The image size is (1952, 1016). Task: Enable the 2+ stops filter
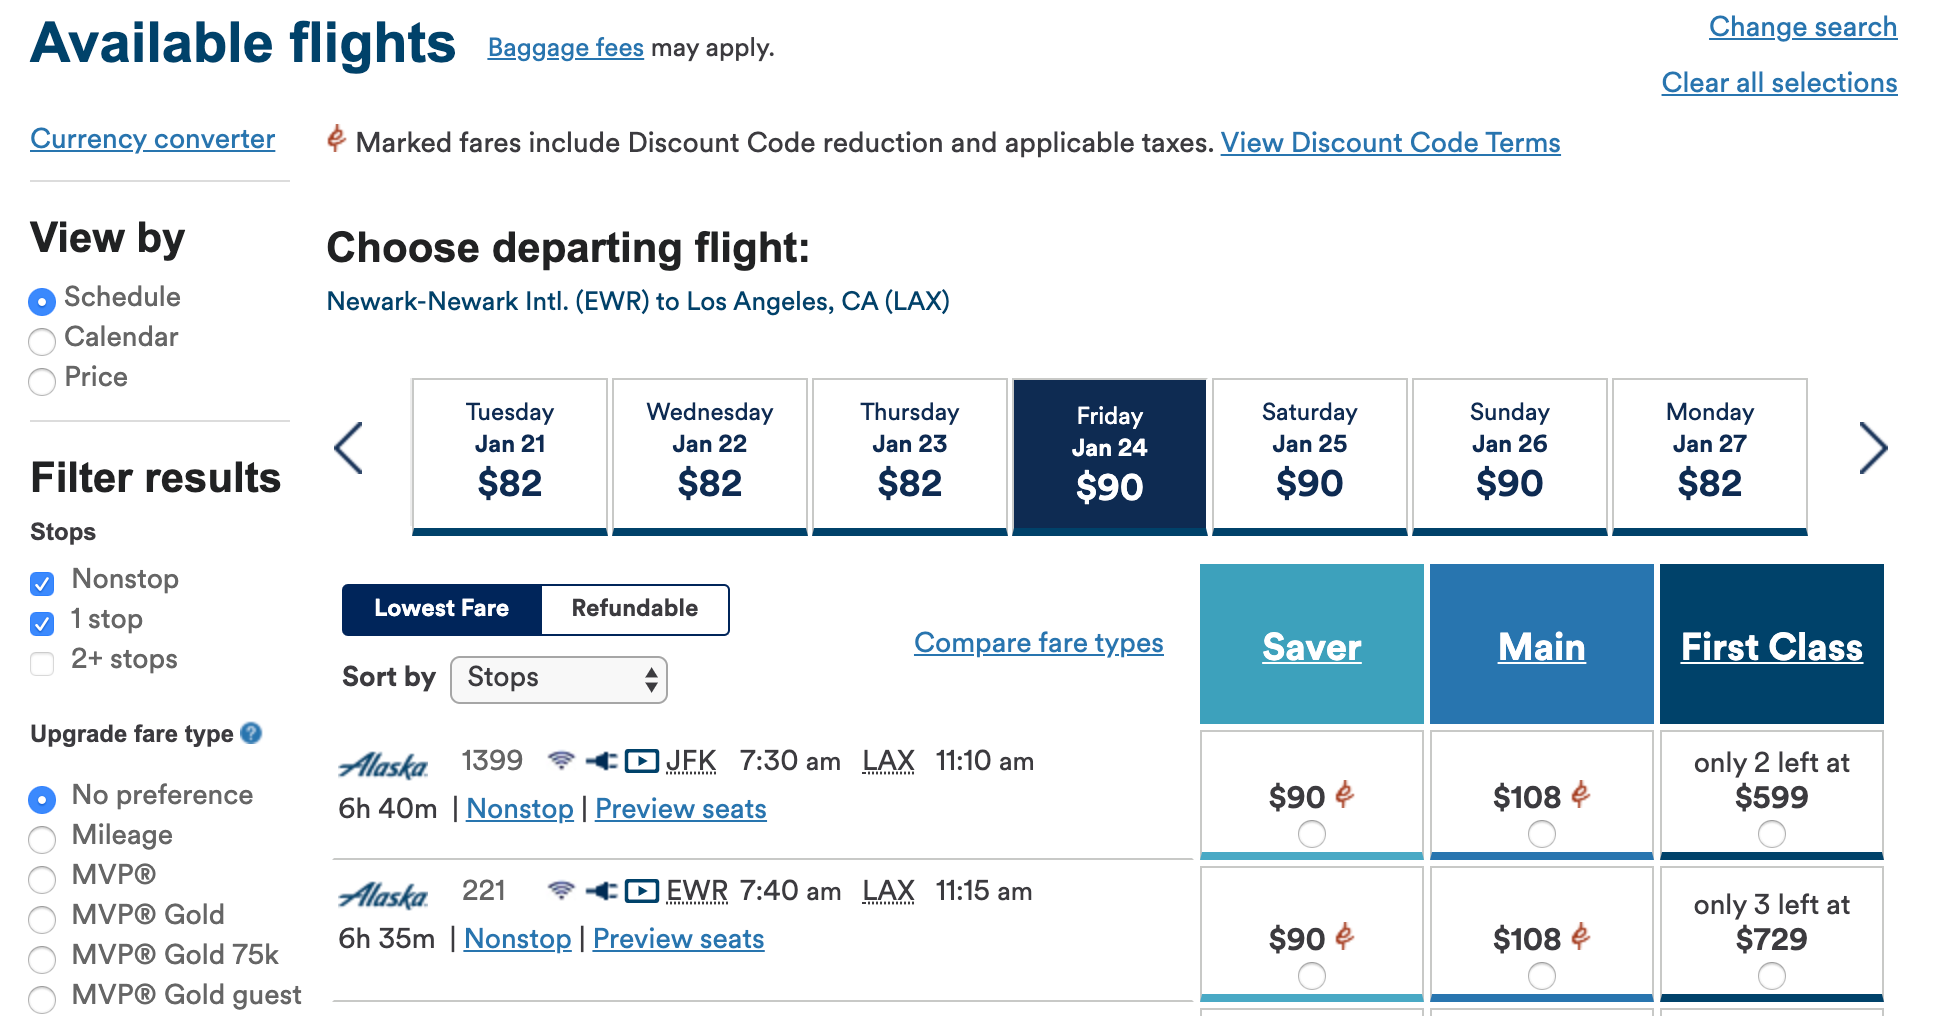coord(42,663)
